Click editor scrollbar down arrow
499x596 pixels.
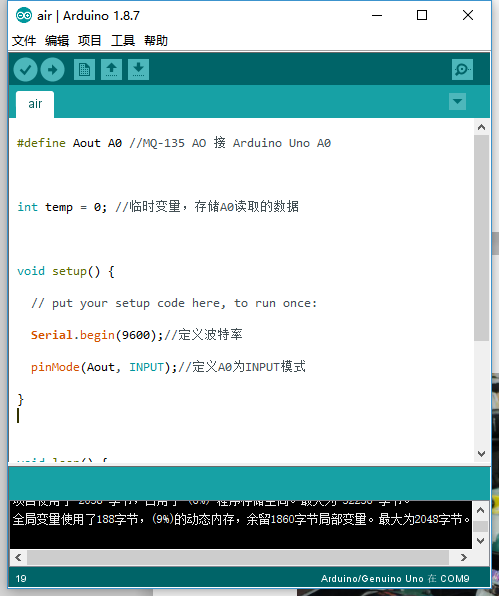[x=482, y=454]
